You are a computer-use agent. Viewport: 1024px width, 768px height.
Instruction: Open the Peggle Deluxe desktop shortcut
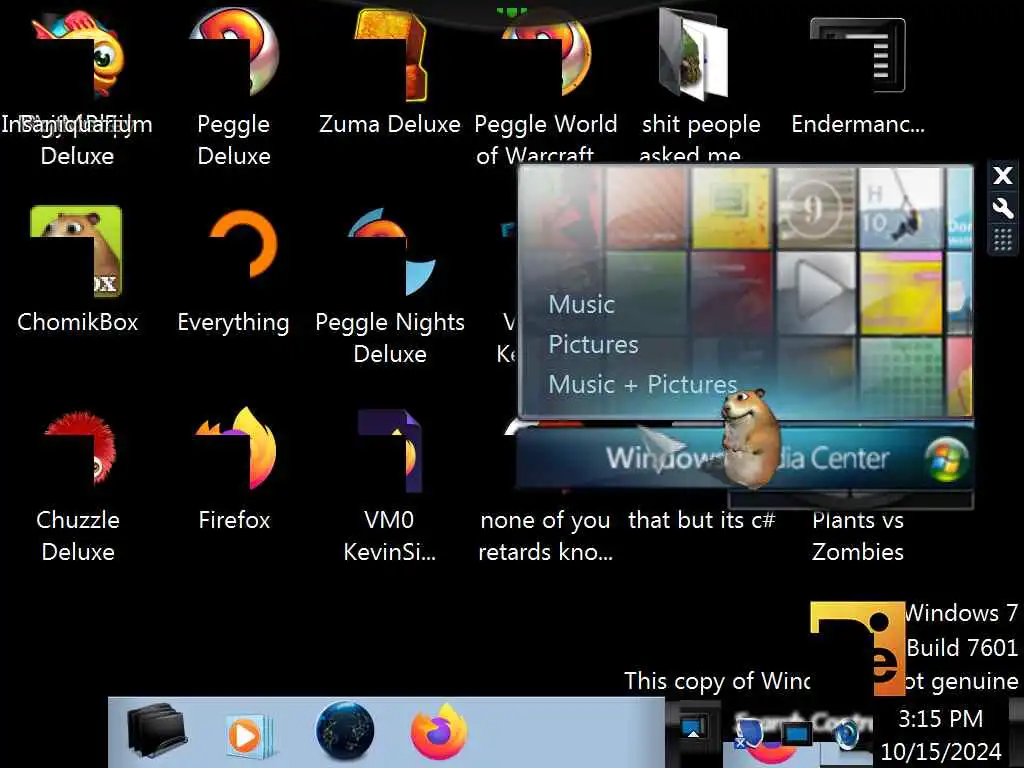coord(233,85)
